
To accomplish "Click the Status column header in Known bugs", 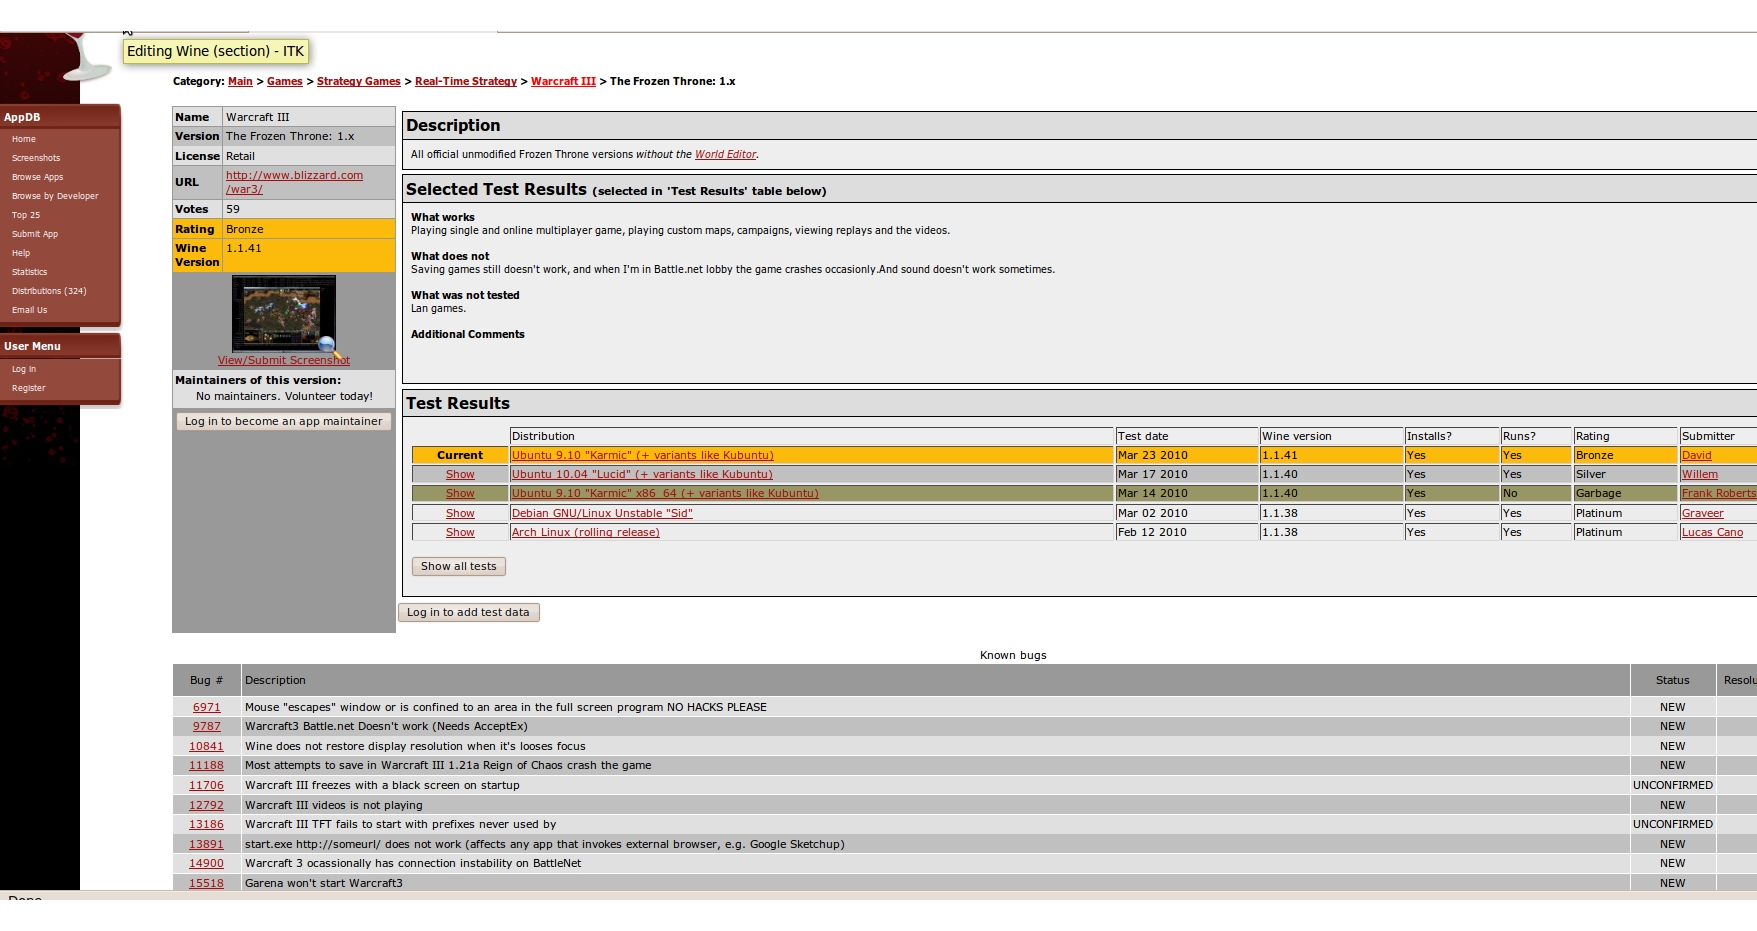I will pos(1672,681).
